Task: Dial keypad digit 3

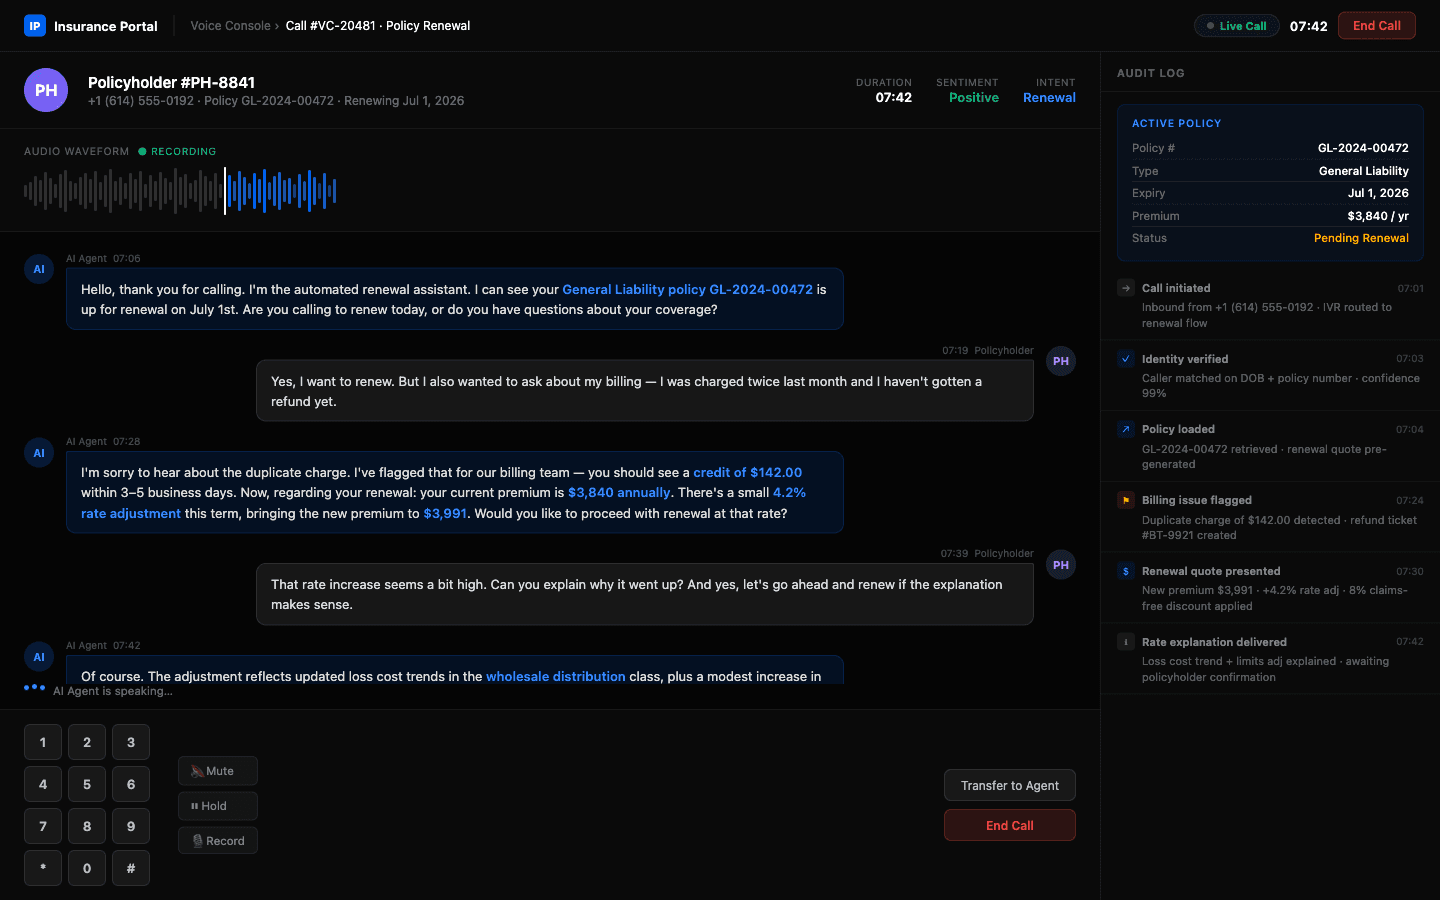Action: pyautogui.click(x=131, y=742)
